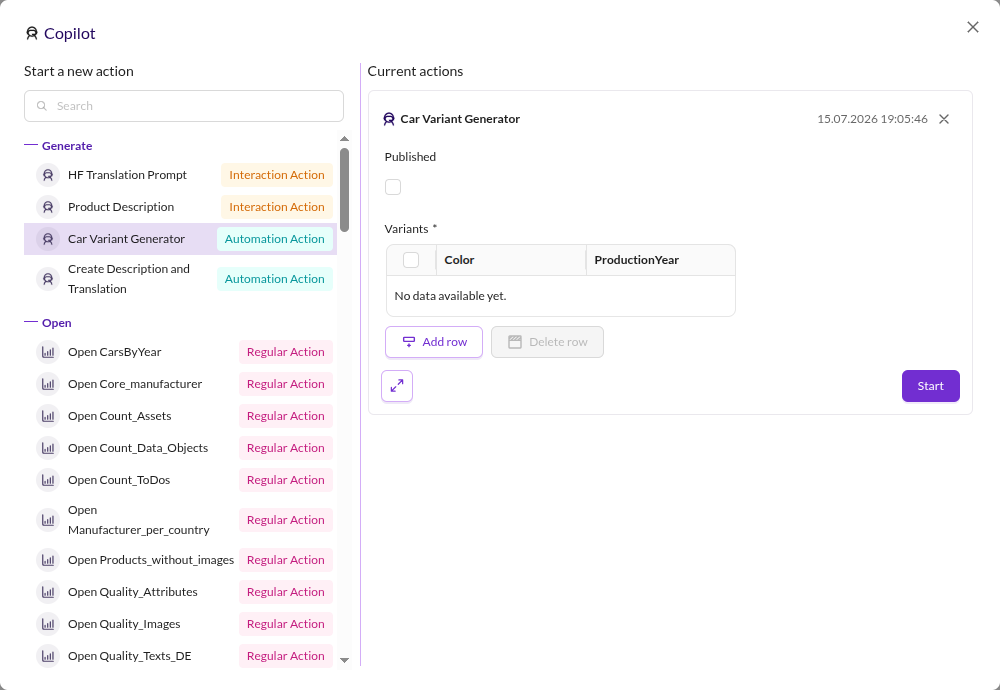Click the Open Quality_Texts_DE label

click(130, 656)
